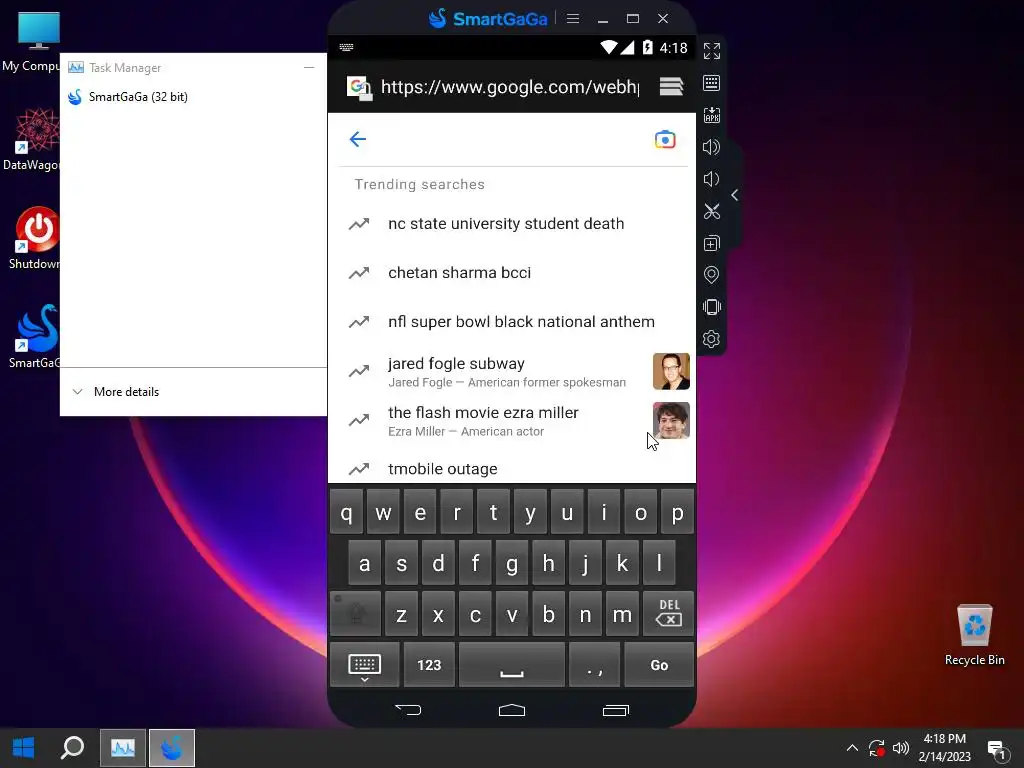1024x768 pixels.
Task: Click the volume down icon in sidebar
Action: (x=711, y=179)
